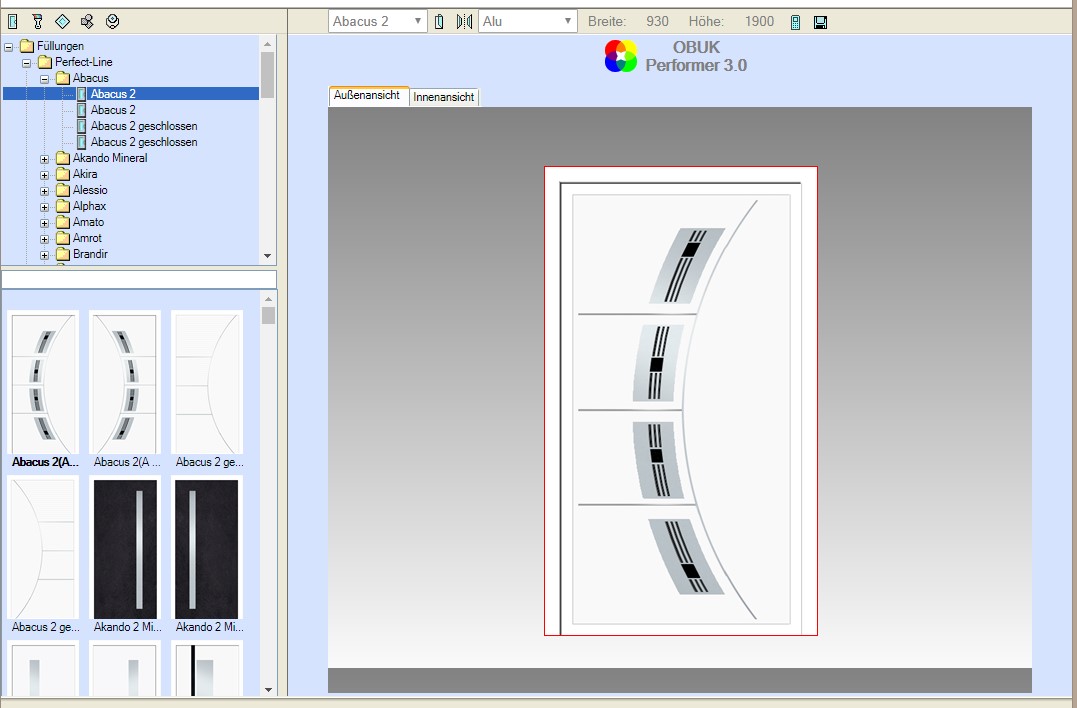The width and height of the screenshot is (1077, 708).
Task: Switch to the Außenansicht tab
Action: [369, 95]
